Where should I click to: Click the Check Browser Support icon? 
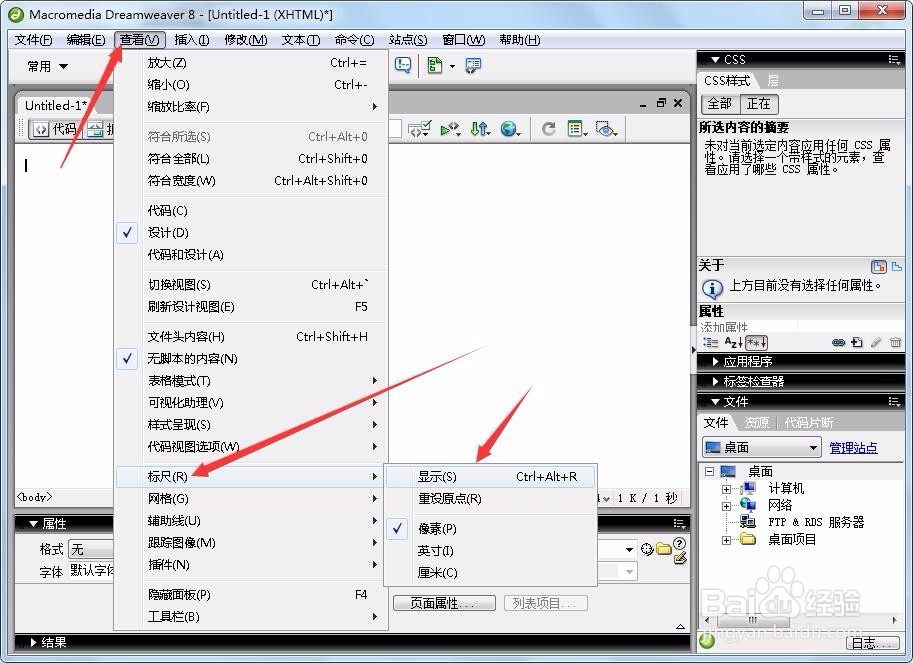[x=450, y=129]
